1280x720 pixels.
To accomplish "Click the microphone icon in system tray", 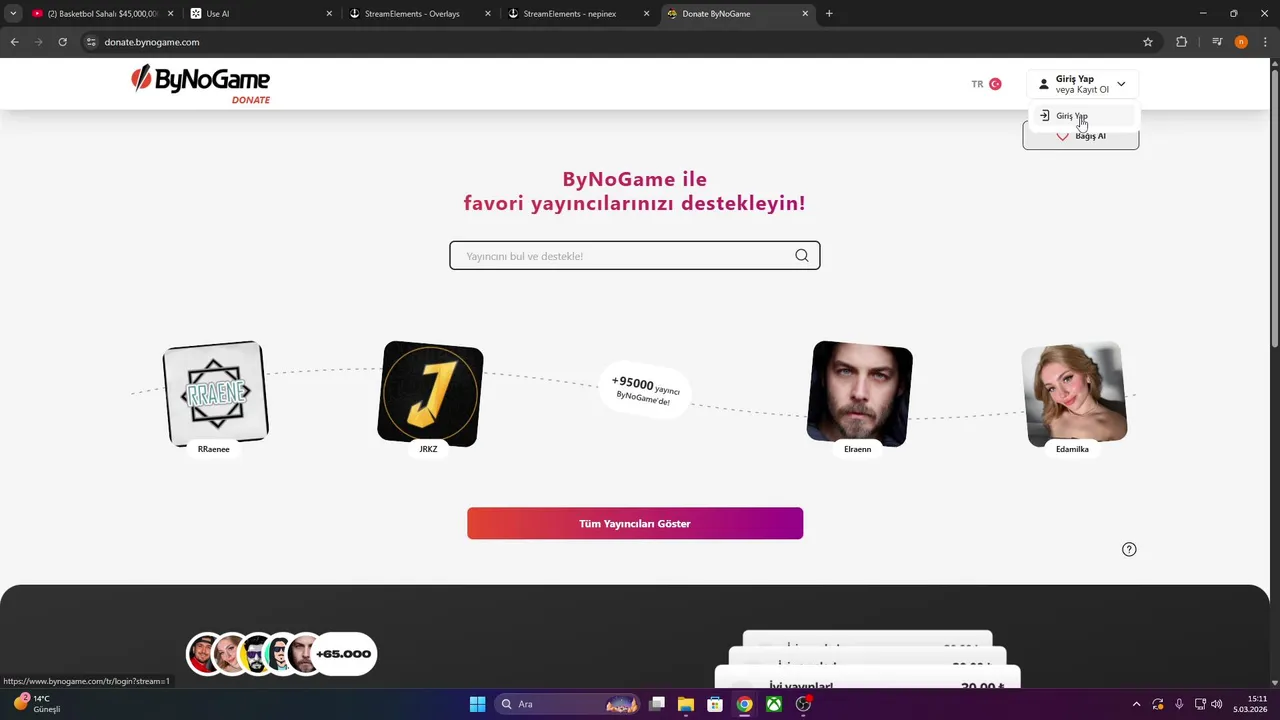I will tap(1179, 704).
